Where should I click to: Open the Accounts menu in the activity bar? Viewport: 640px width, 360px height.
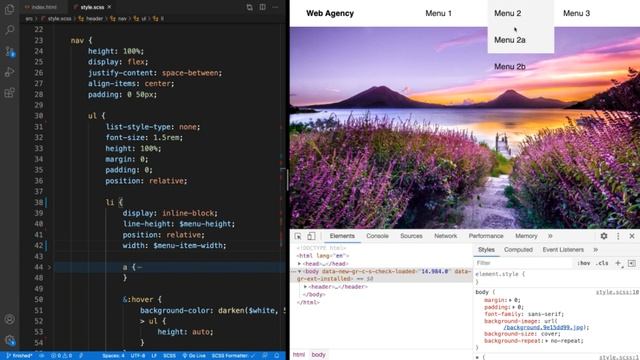tap(9, 319)
